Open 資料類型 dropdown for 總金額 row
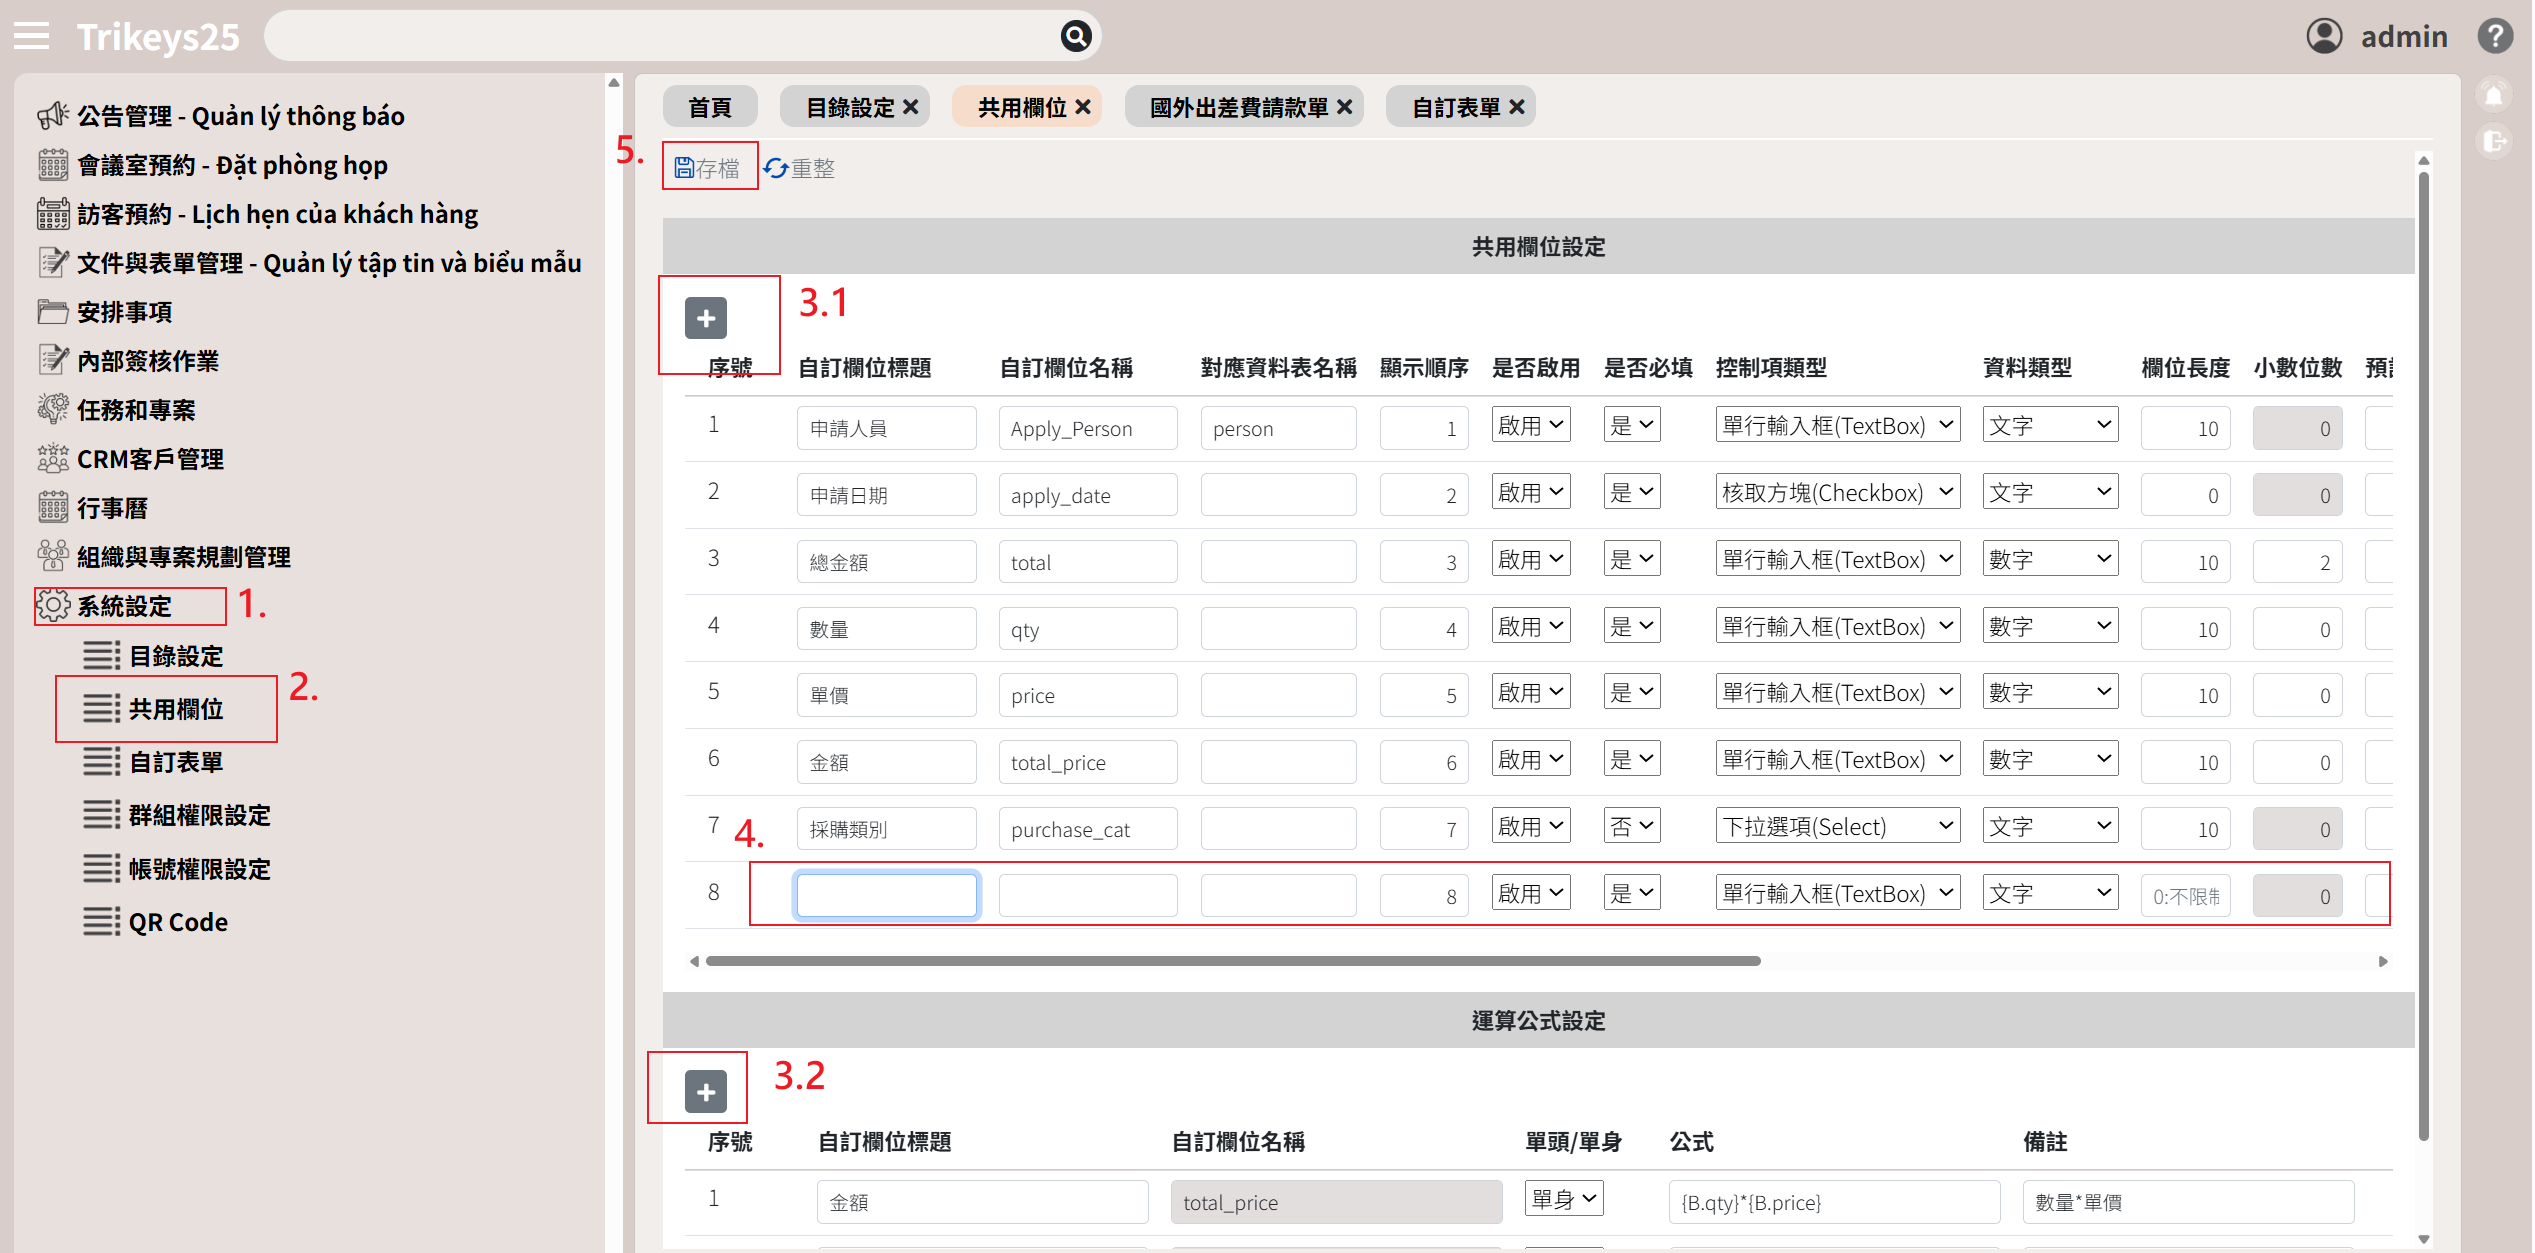2535x1253 pixels. (2049, 559)
